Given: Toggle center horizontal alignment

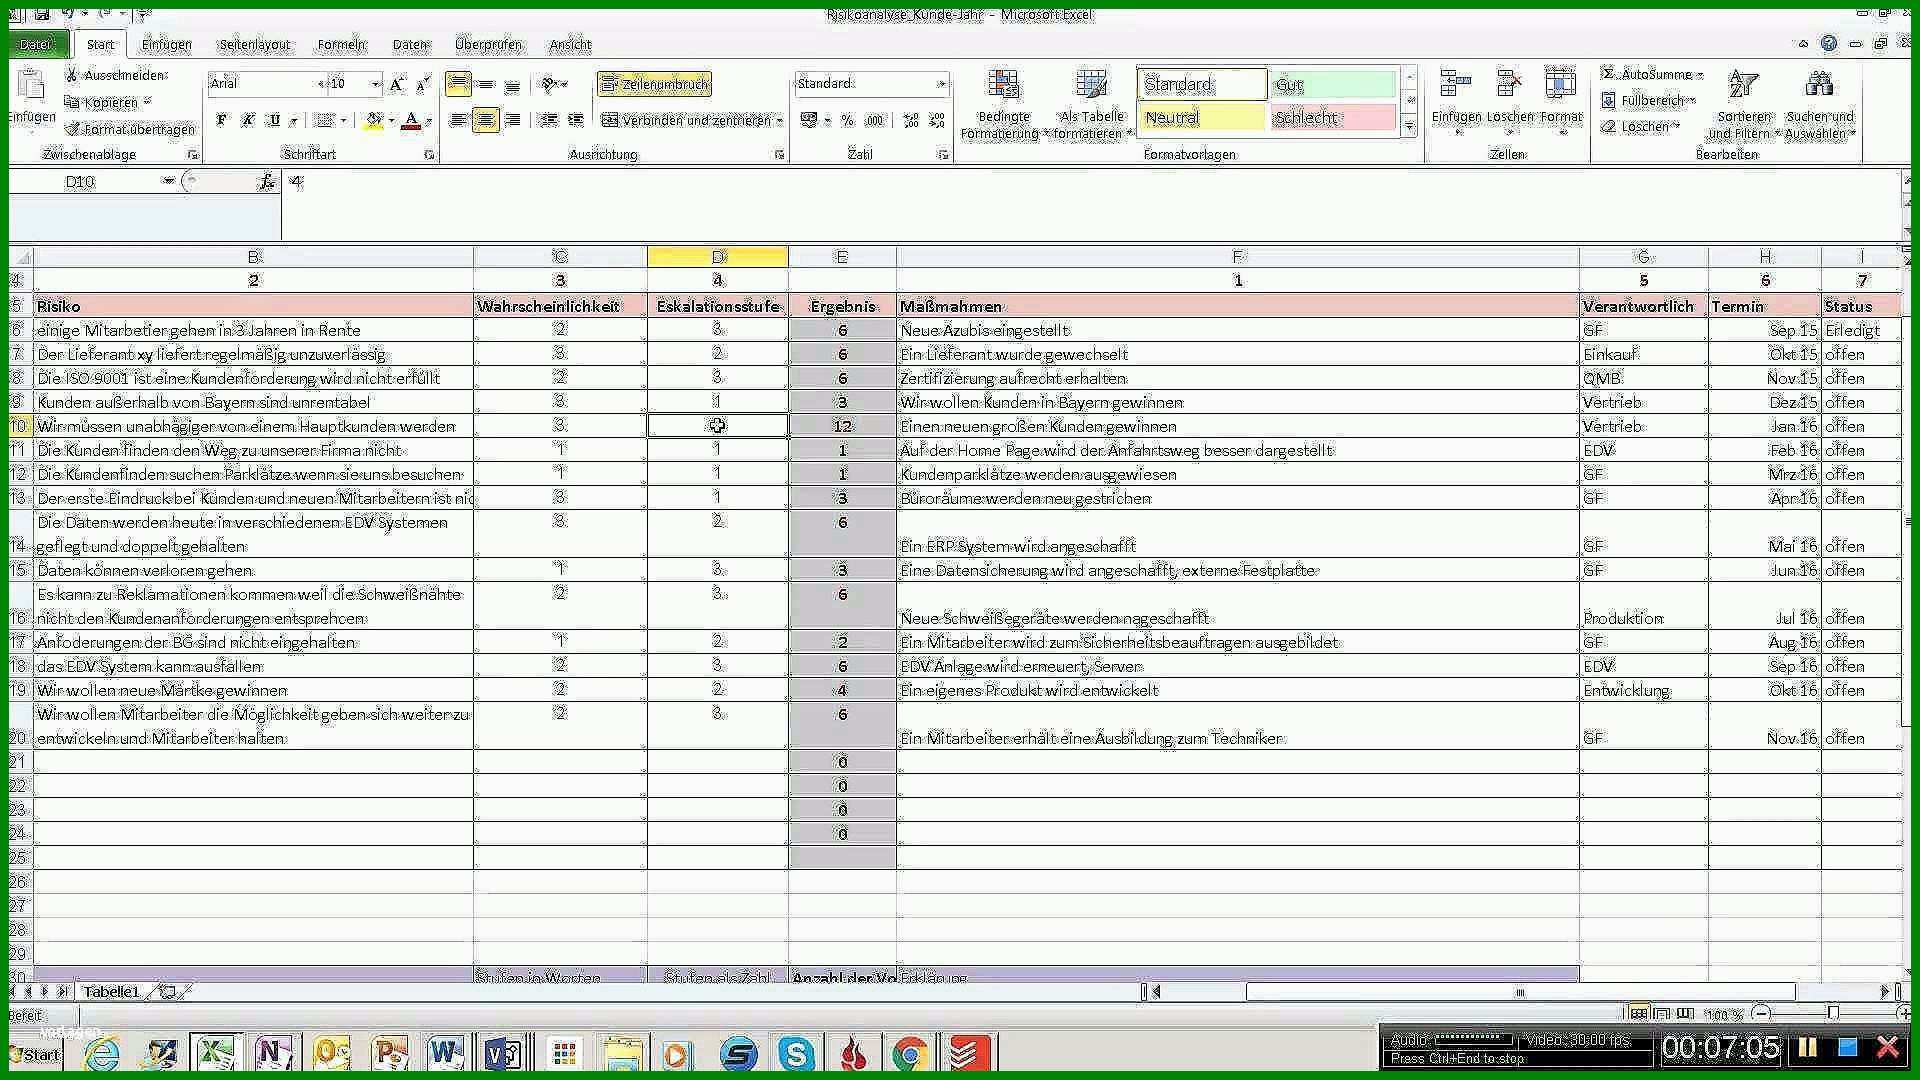Looking at the screenshot, I should coord(485,120).
